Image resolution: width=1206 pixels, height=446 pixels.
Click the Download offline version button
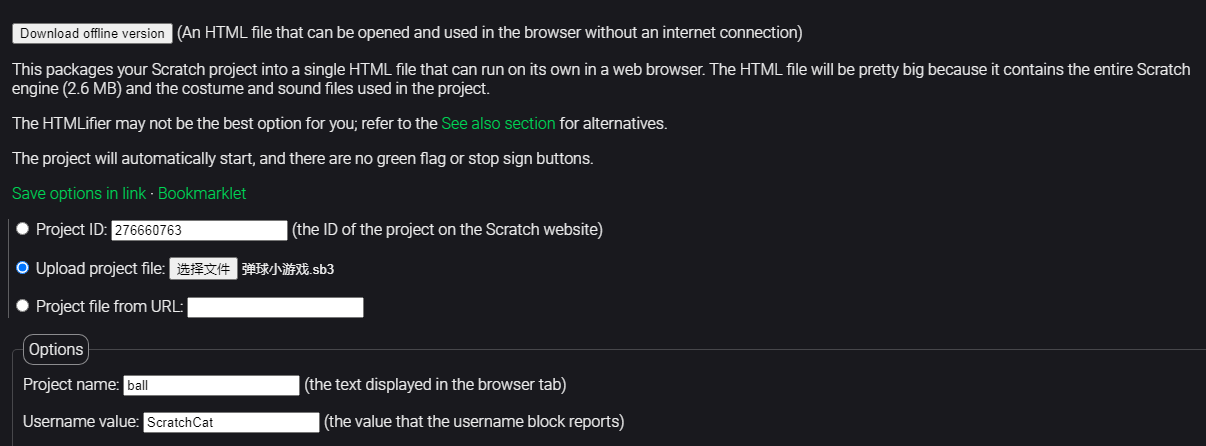pyautogui.click(x=92, y=33)
